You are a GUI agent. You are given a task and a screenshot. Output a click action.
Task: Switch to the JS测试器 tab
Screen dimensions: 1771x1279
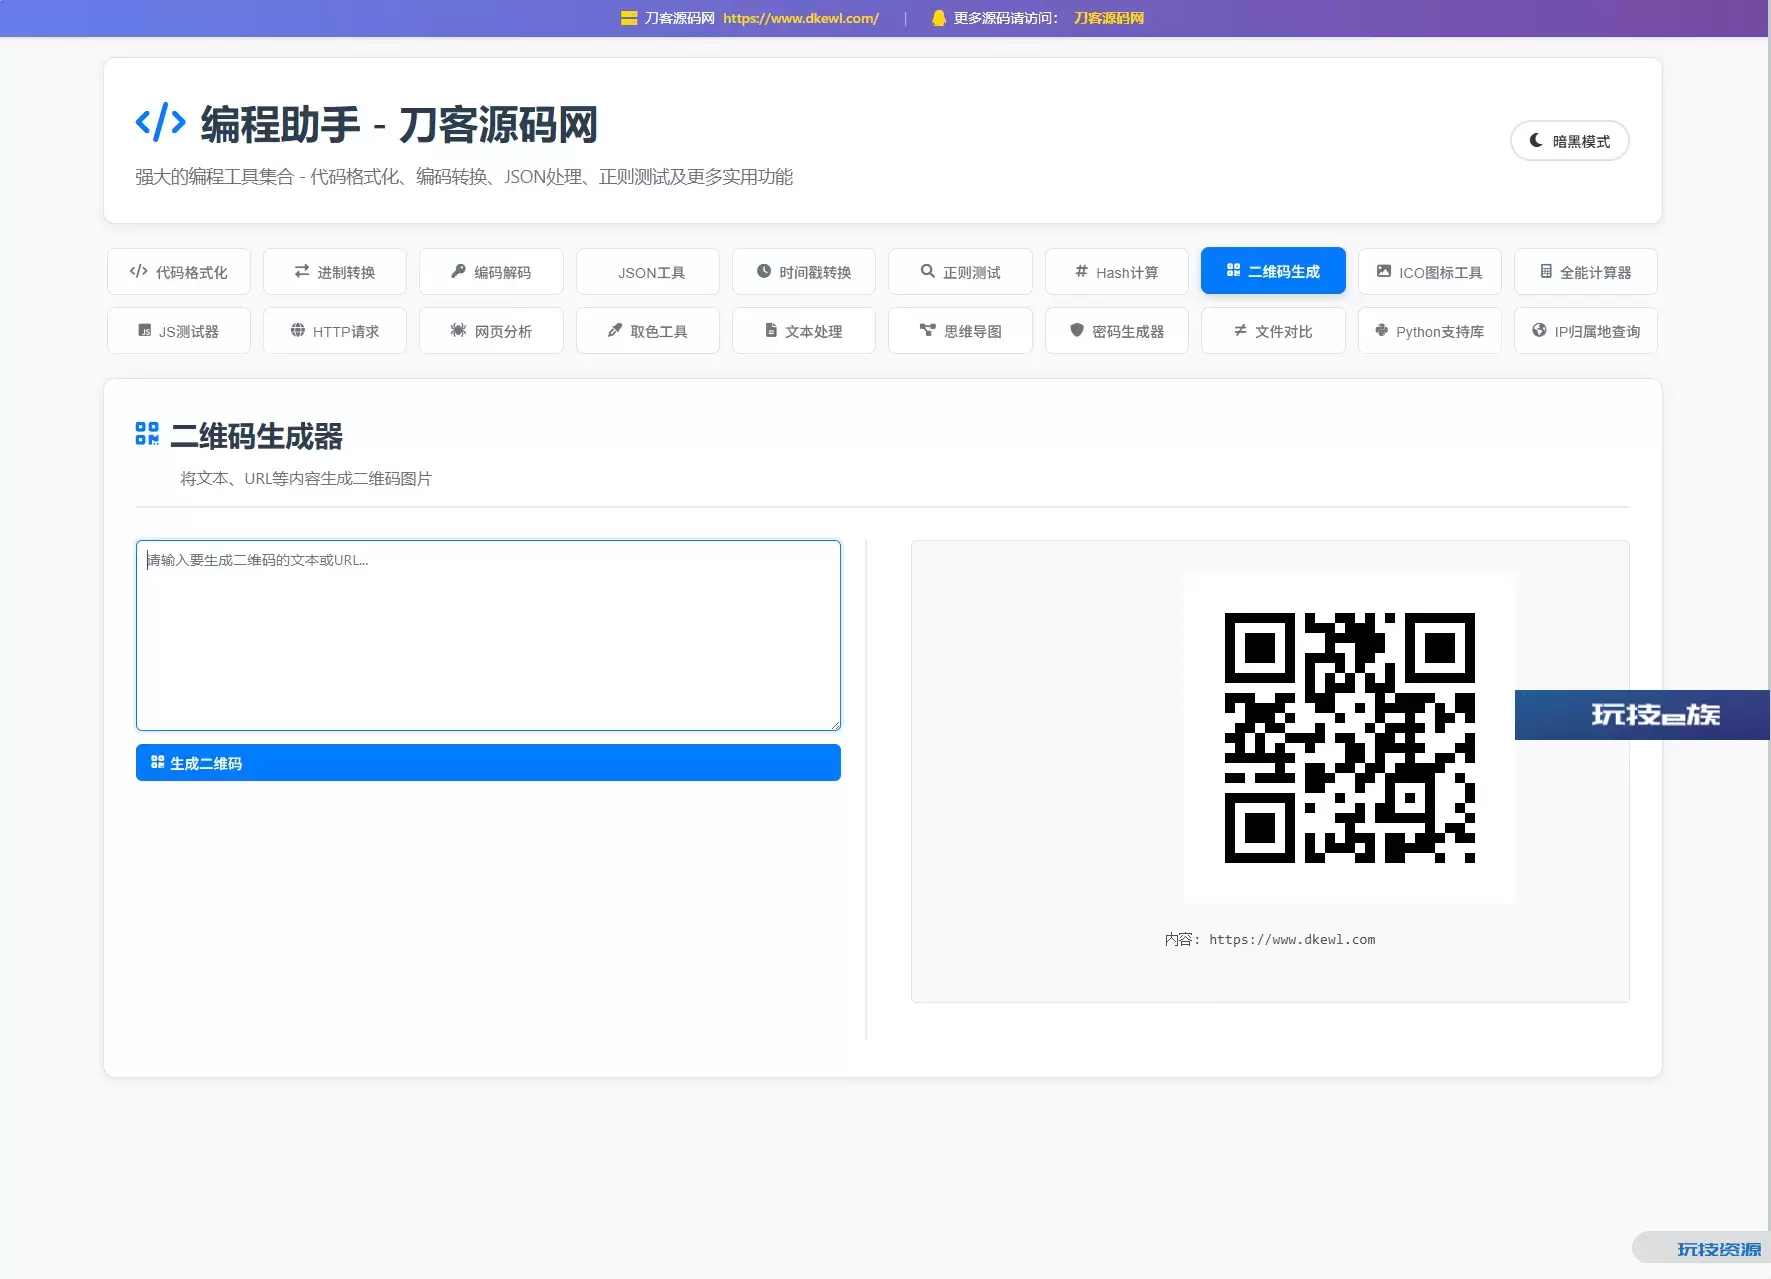coord(178,331)
